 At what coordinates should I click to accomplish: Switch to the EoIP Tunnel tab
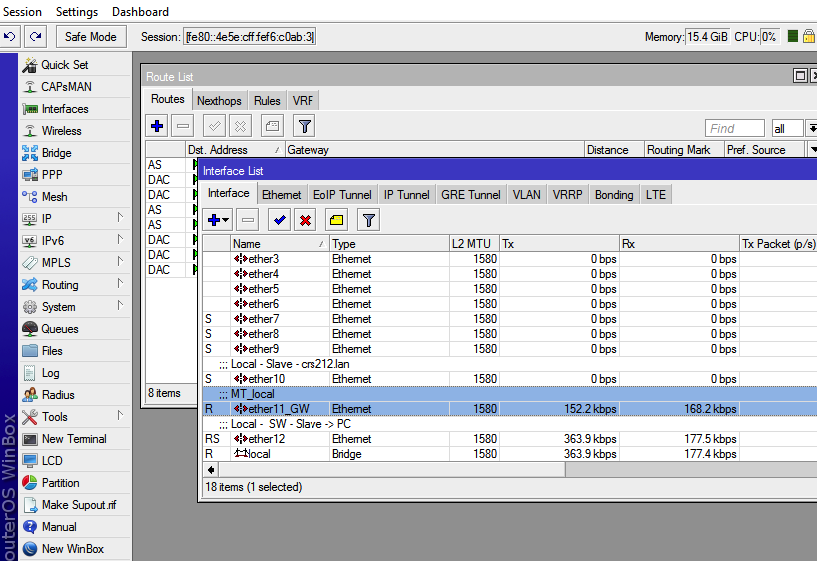tap(342, 195)
